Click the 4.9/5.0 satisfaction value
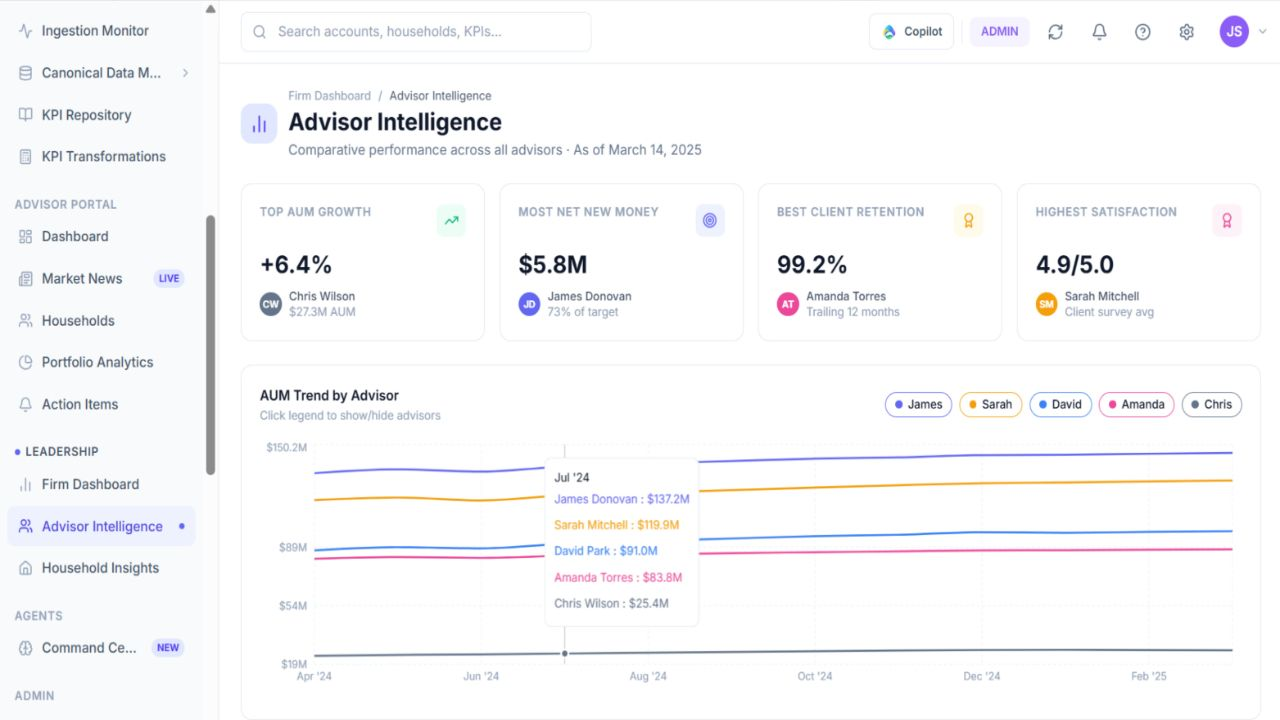 point(1075,265)
